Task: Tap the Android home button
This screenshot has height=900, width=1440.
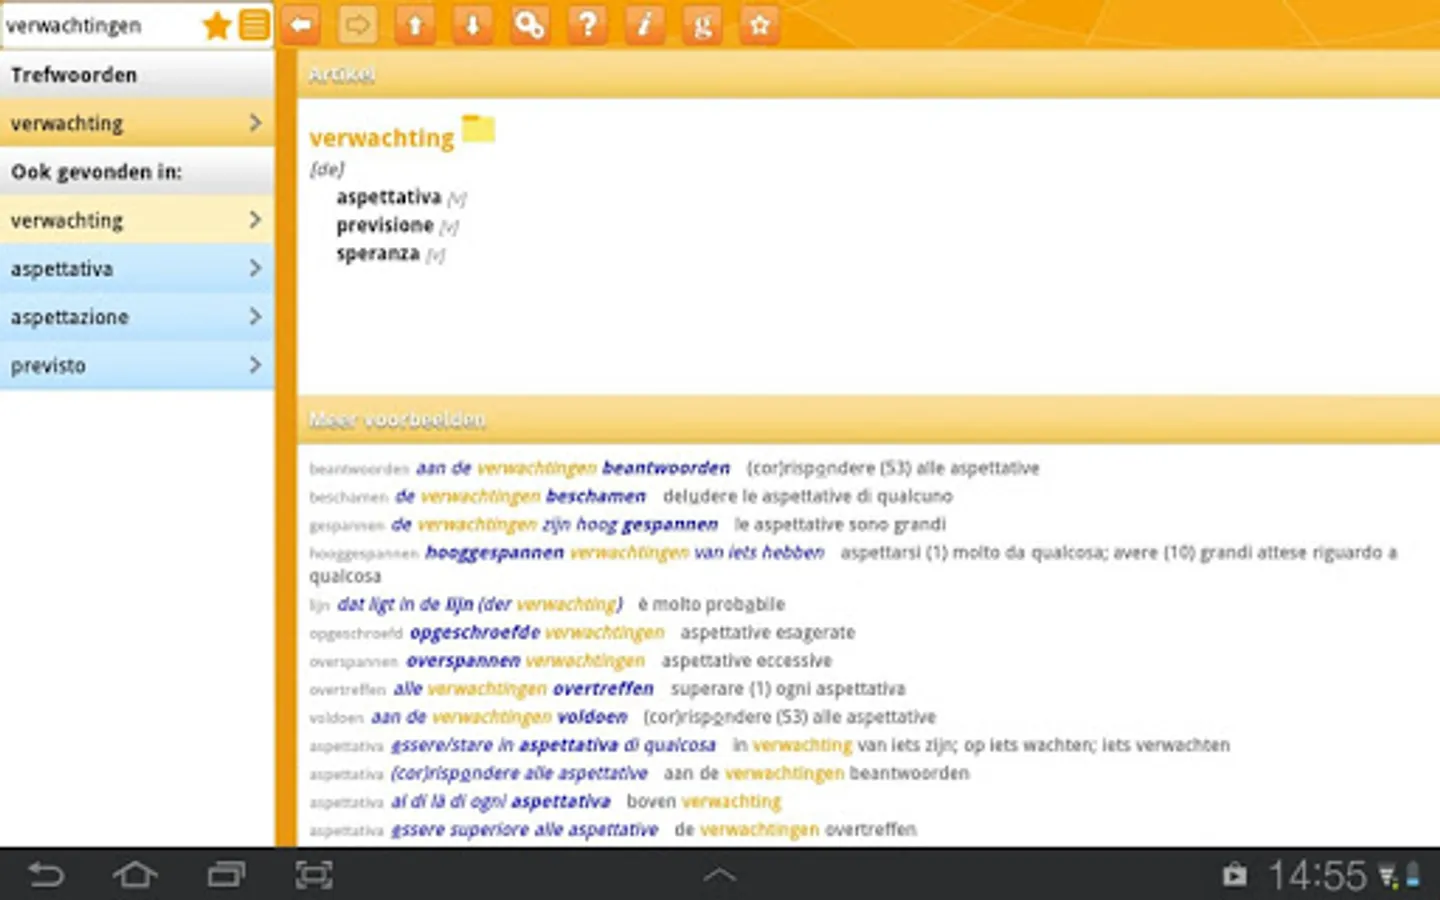Action: point(135,875)
